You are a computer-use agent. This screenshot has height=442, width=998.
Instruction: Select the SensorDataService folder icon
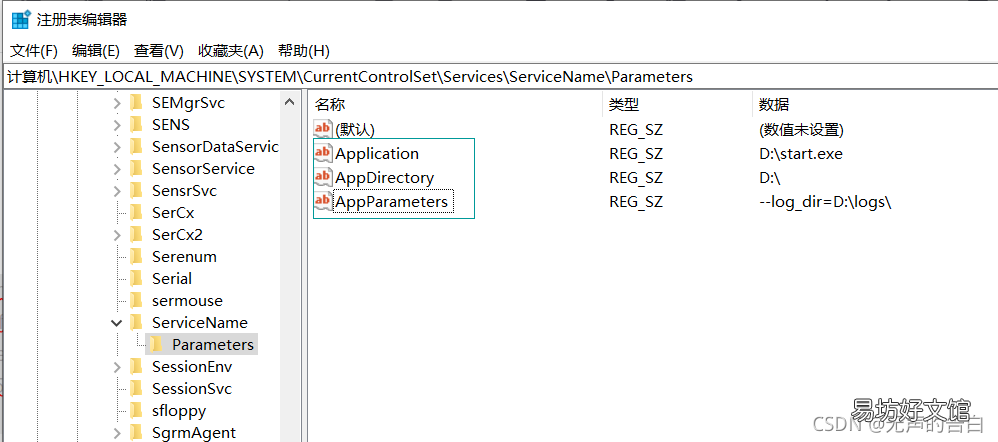tap(136, 146)
